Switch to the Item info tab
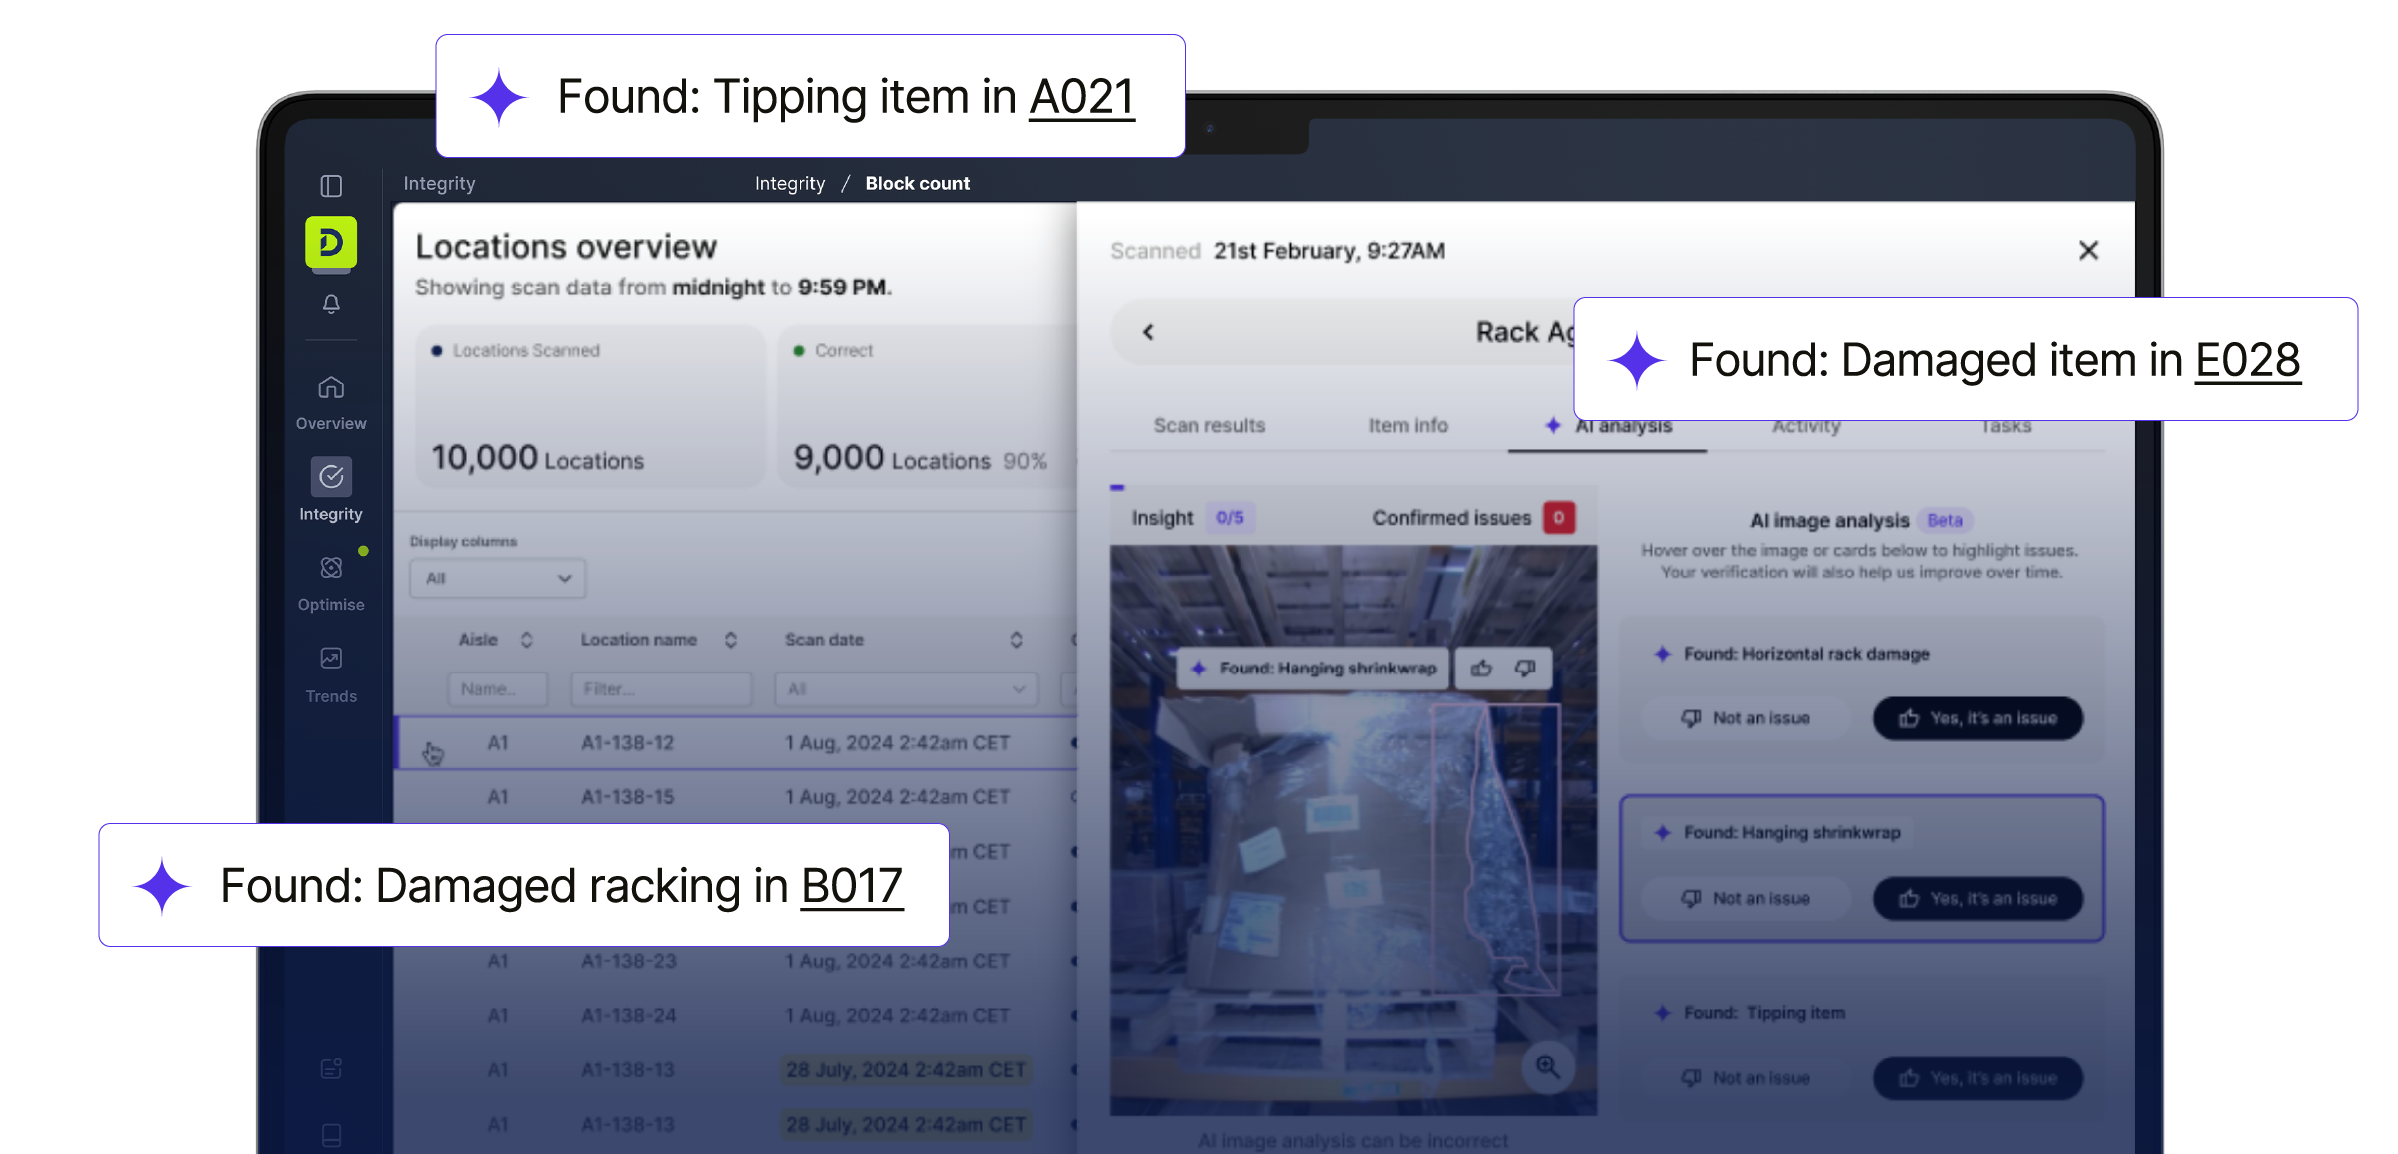2398x1154 pixels. click(x=1407, y=426)
